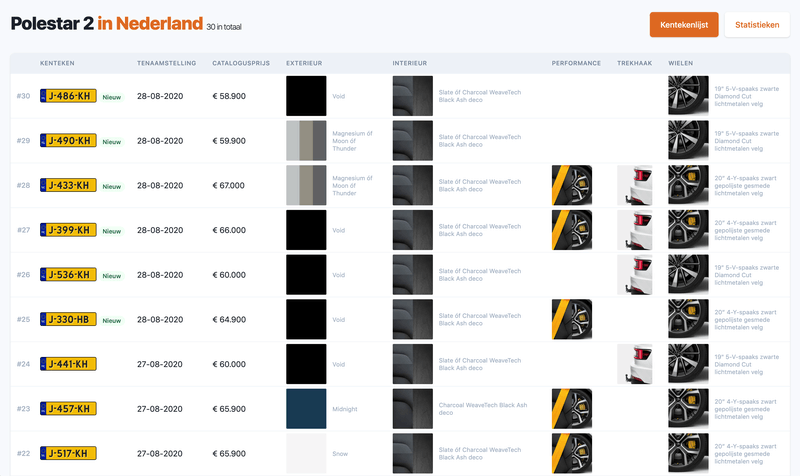Click license plate J-330-HB
This screenshot has height=476, width=800.
click(x=68, y=319)
